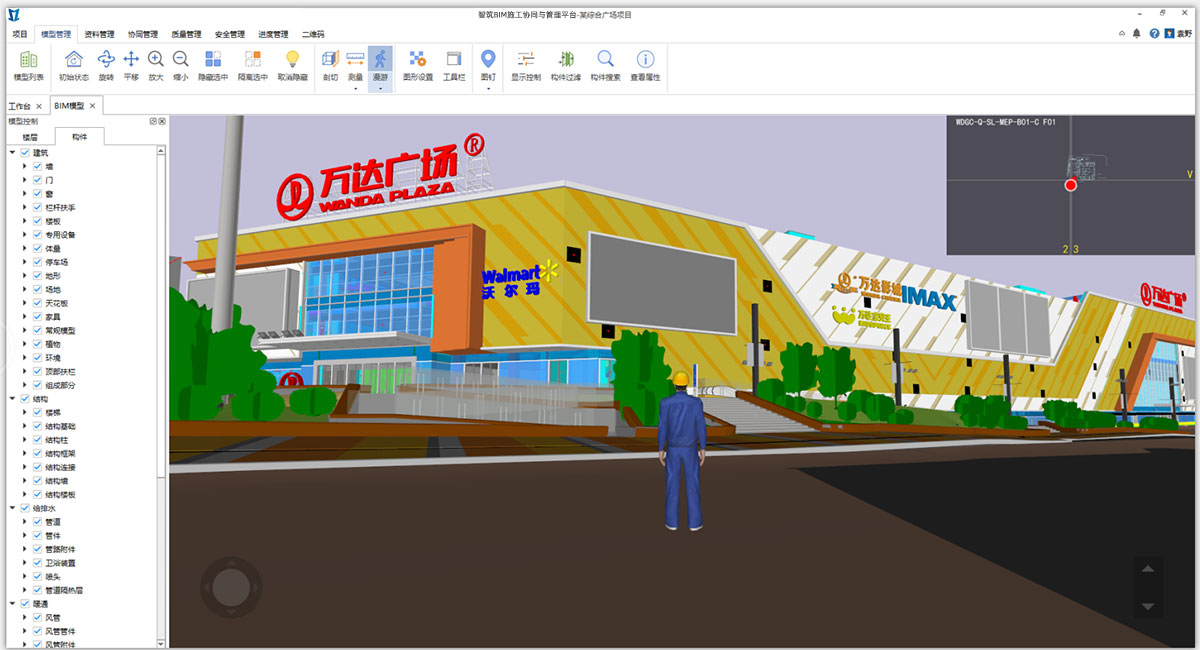Toggle the 结构柱 checkbox
Screen dimensions: 1200x650
click(x=38, y=440)
